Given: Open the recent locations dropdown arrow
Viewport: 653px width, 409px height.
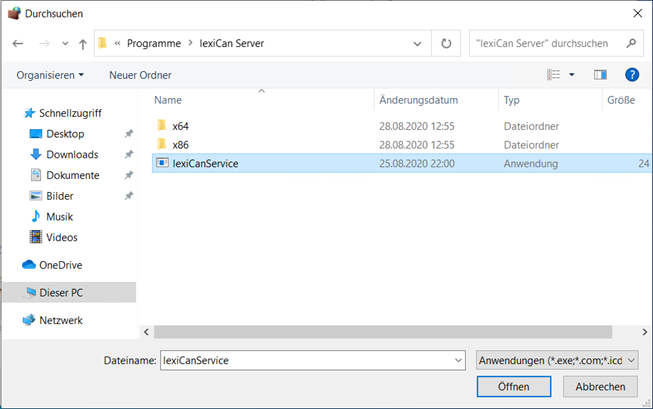Looking at the screenshot, I should (x=65, y=44).
